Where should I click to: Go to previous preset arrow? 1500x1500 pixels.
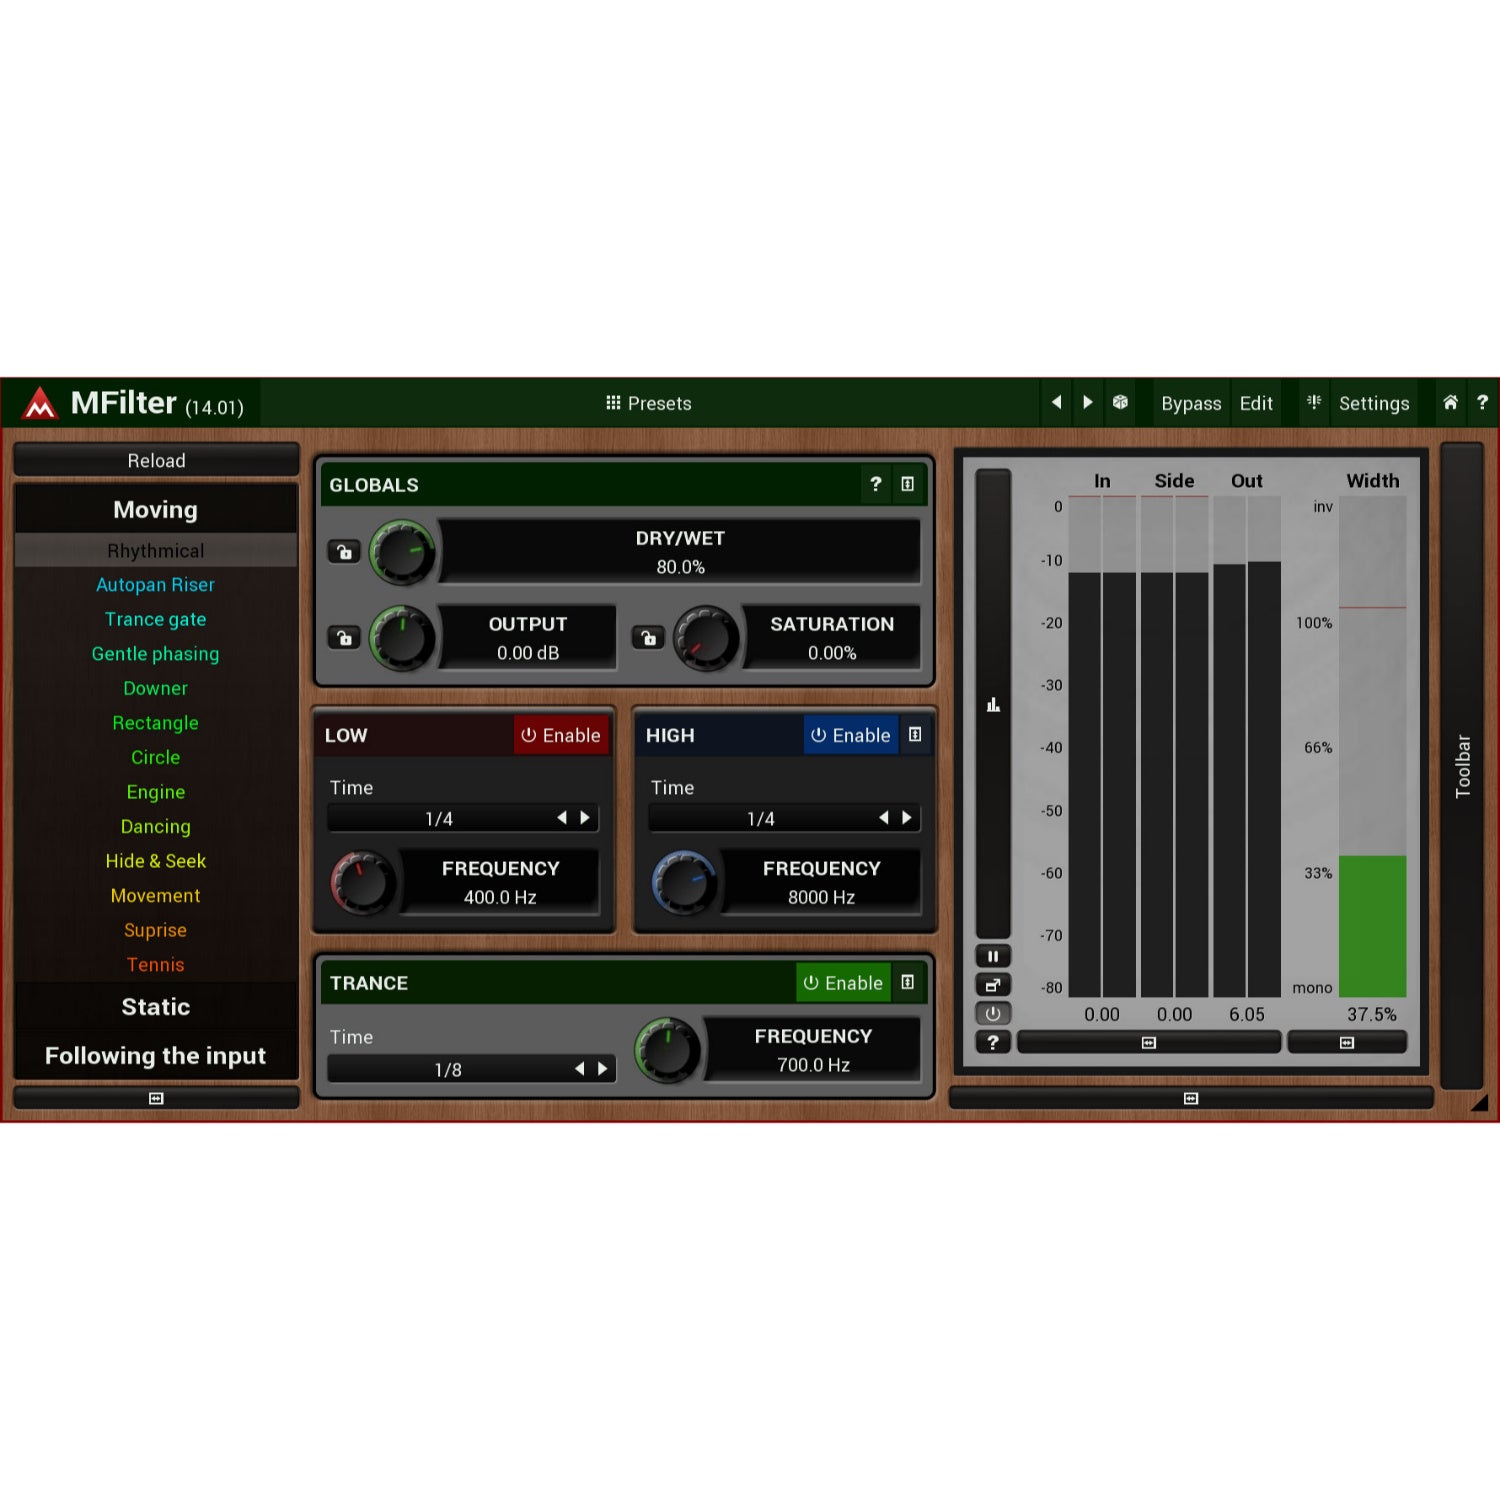click(x=1056, y=402)
